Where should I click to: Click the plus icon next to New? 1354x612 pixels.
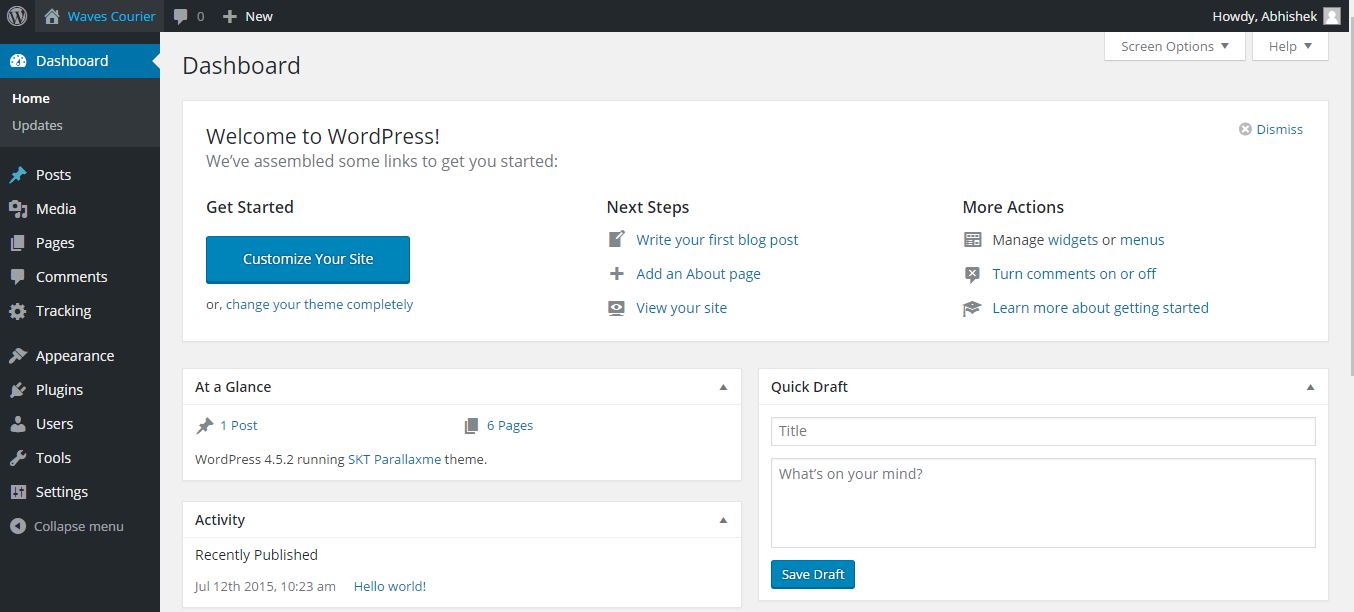230,16
